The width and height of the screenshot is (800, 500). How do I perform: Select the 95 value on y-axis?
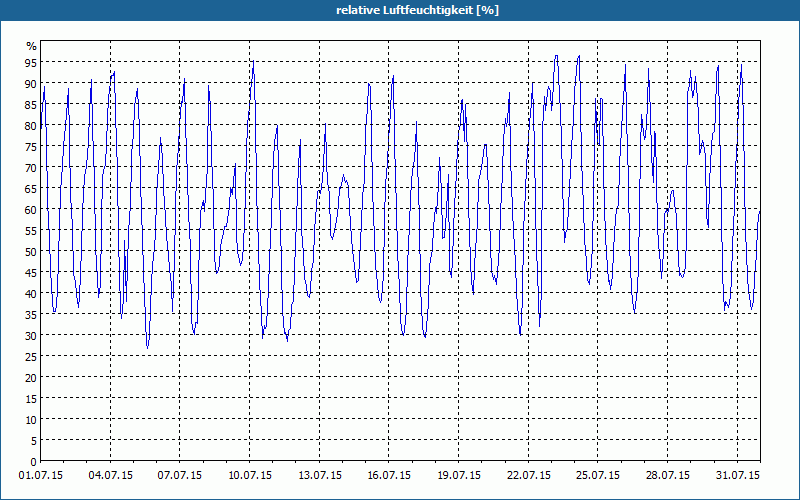[31, 62]
